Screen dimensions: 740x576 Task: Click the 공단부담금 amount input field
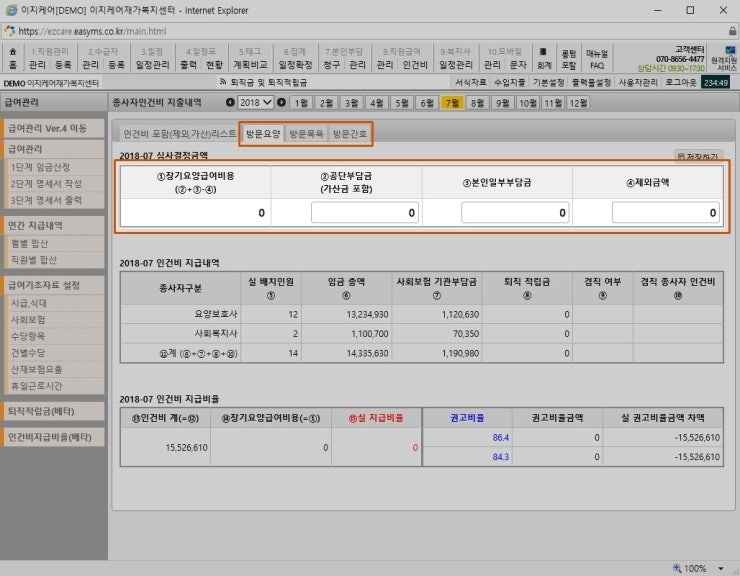point(364,212)
